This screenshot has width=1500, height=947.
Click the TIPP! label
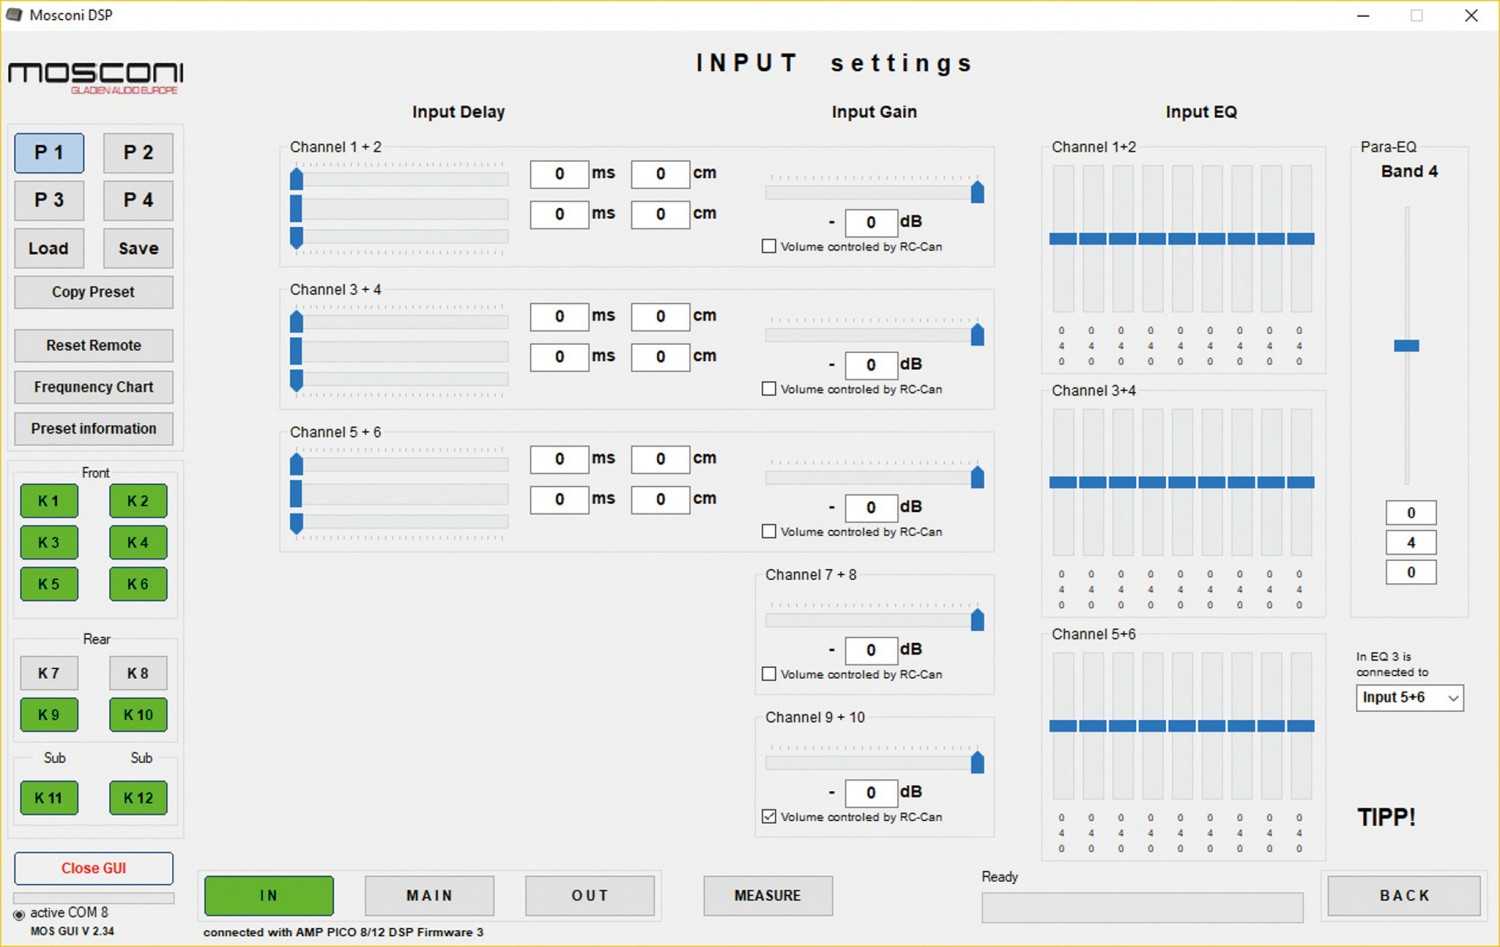pos(1386,817)
